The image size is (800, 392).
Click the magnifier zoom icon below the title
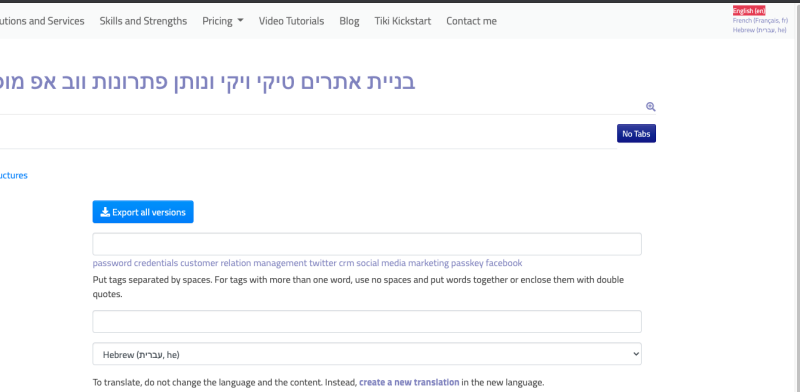click(x=651, y=107)
